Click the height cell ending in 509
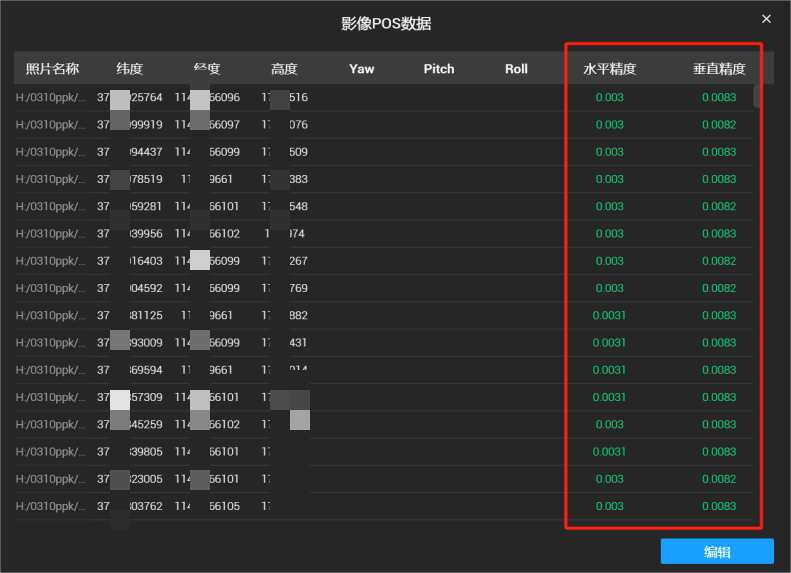Screen dimensions: 791x573 284,152
